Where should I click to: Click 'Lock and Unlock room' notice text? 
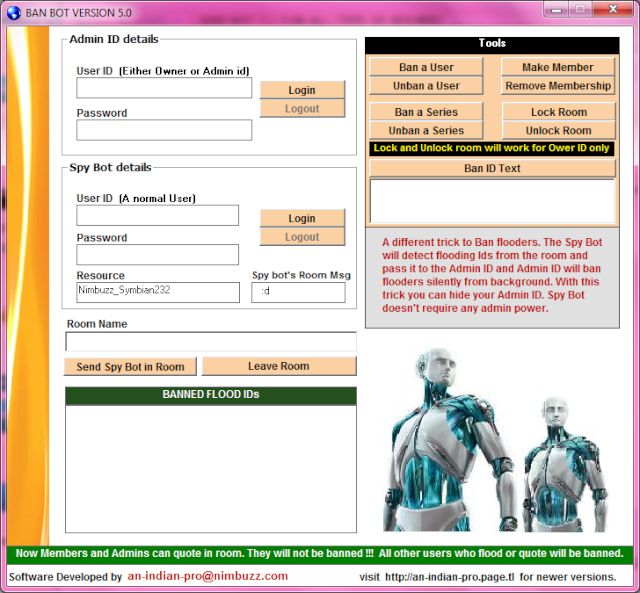point(491,148)
